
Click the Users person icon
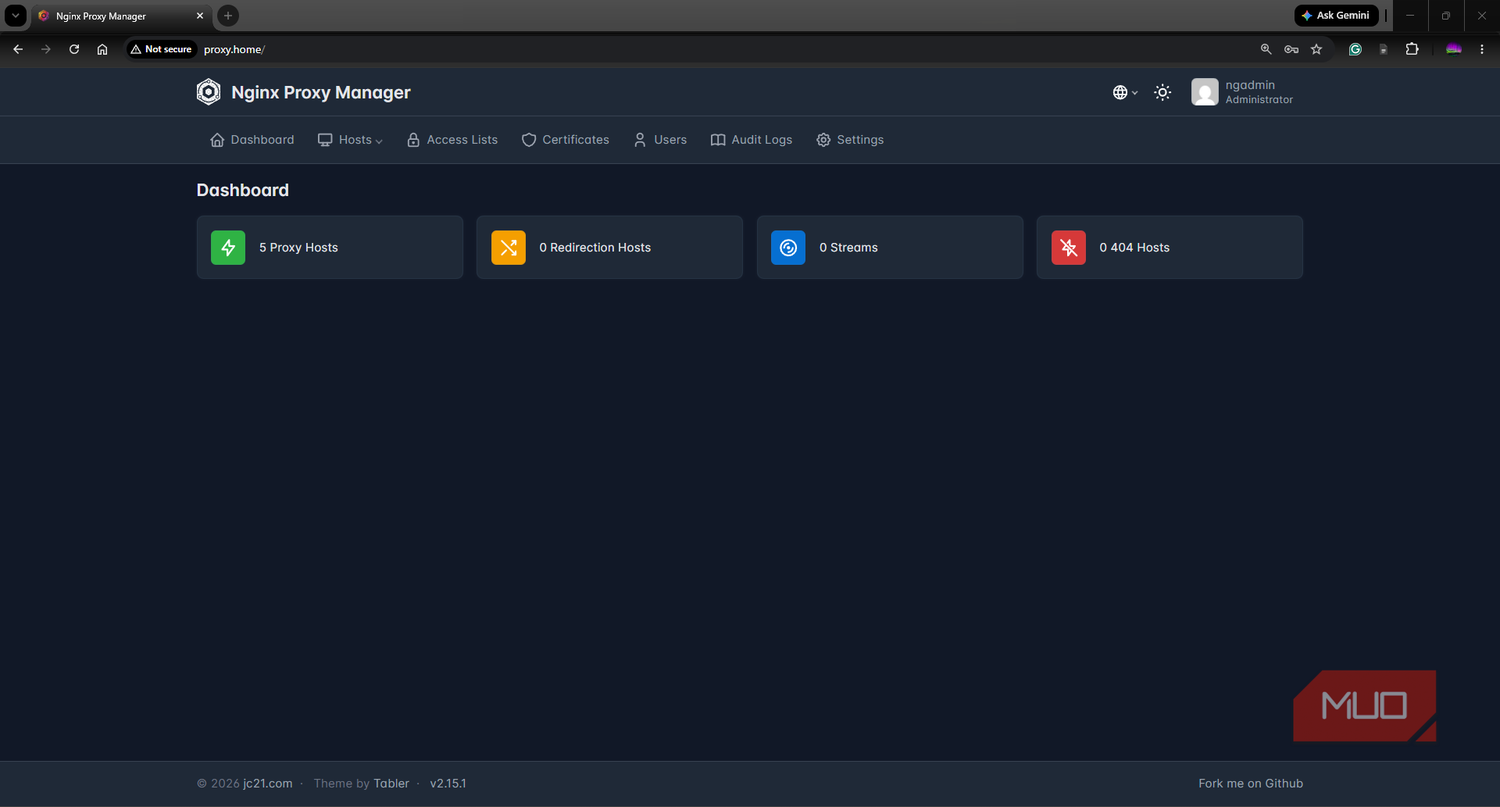640,140
